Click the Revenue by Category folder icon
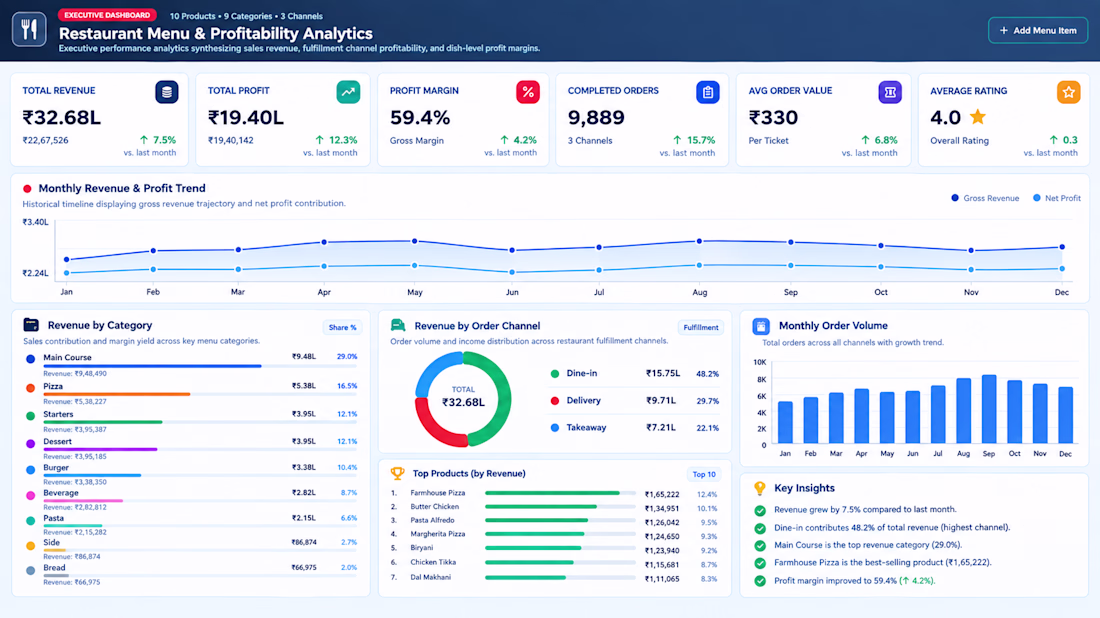The image size is (1100, 618). [31, 325]
